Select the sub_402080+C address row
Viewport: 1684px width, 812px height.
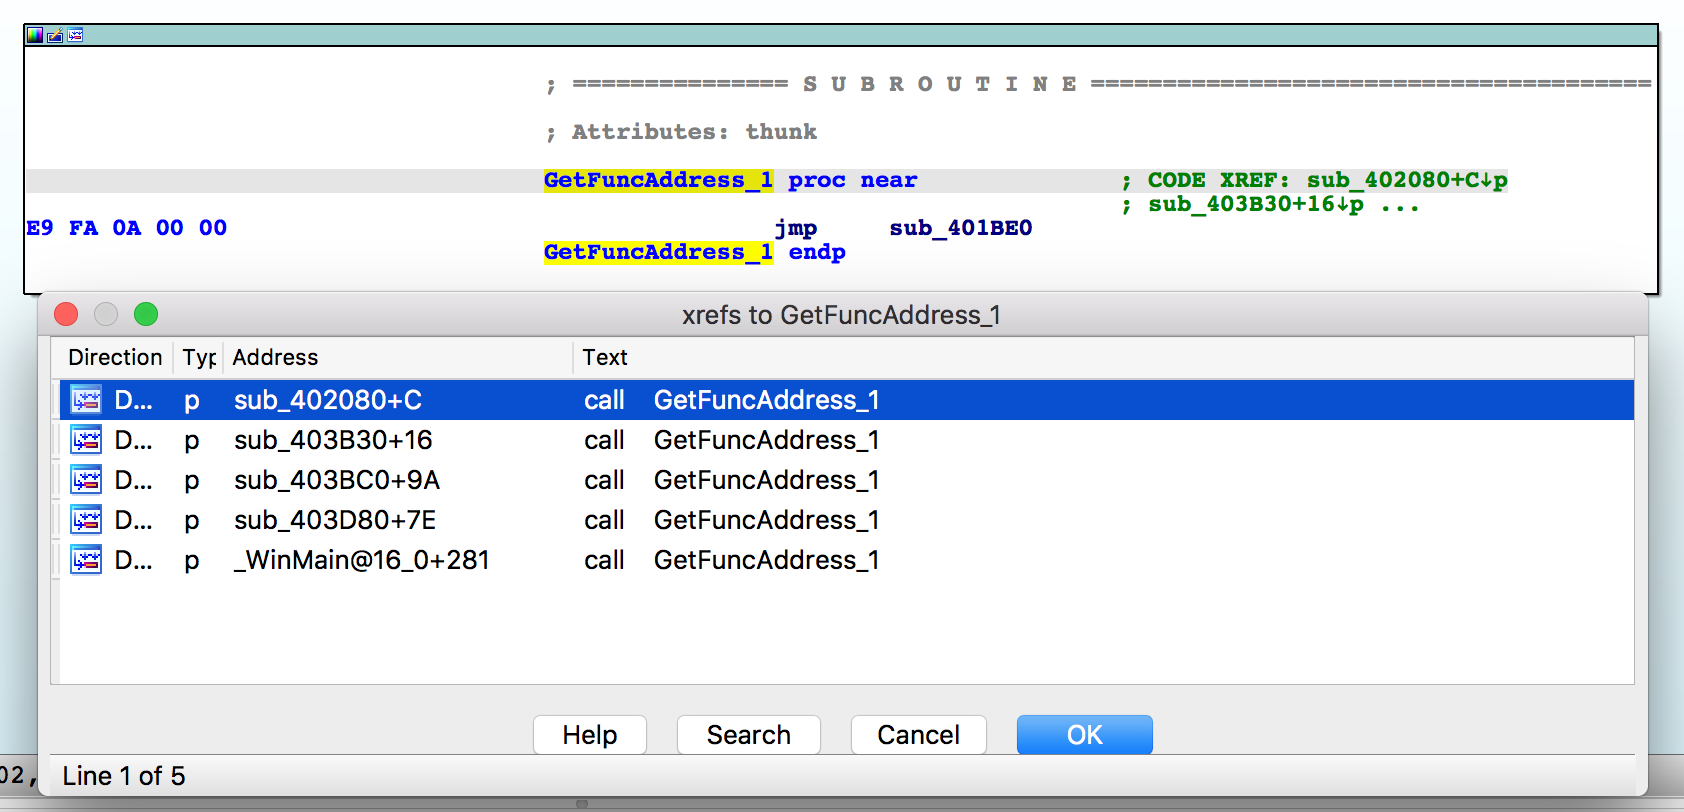click(847, 400)
